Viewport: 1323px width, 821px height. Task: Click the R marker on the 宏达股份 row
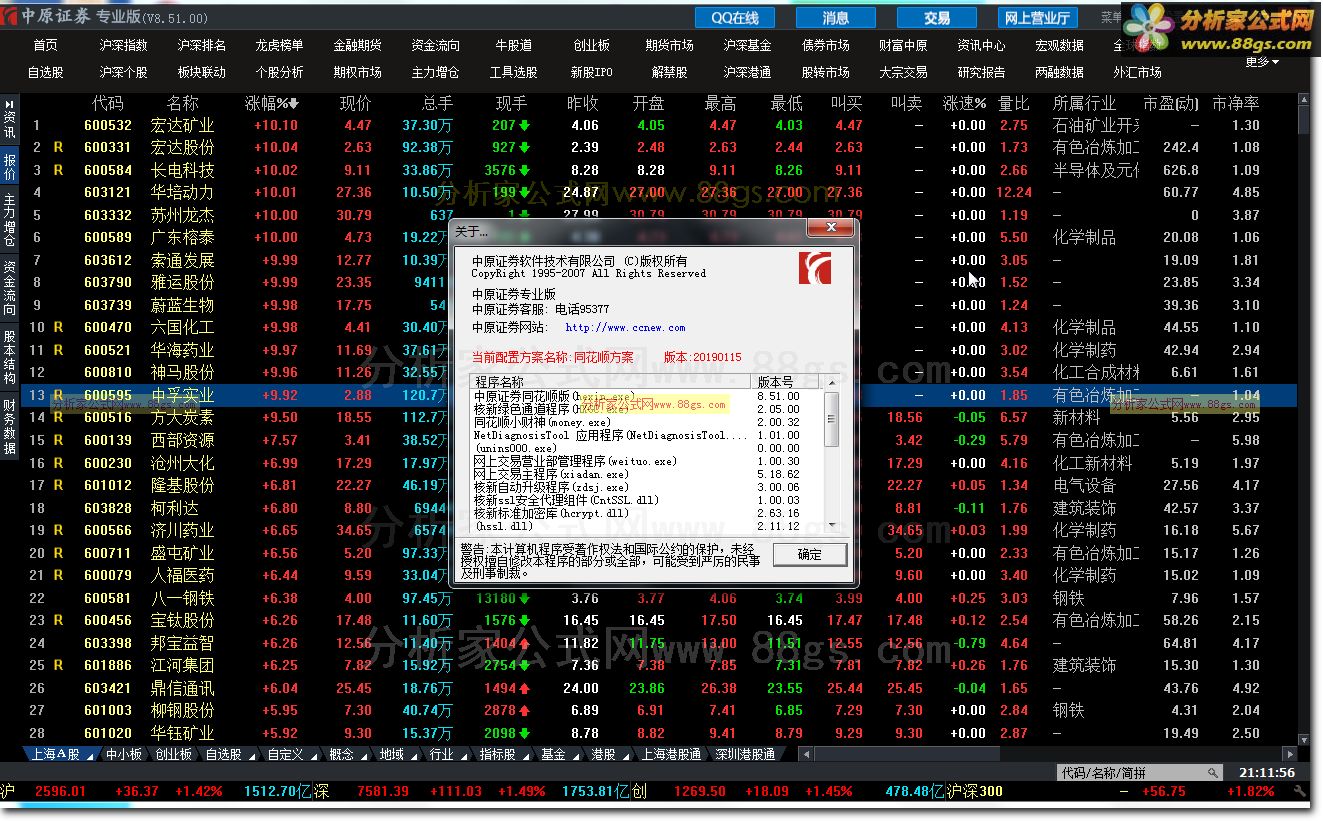pyautogui.click(x=58, y=147)
